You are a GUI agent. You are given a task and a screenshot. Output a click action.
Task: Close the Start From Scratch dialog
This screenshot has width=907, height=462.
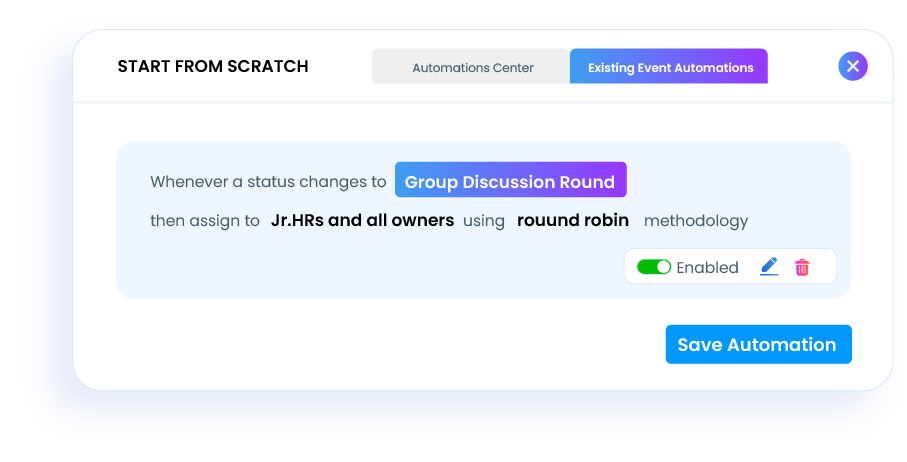coord(853,66)
